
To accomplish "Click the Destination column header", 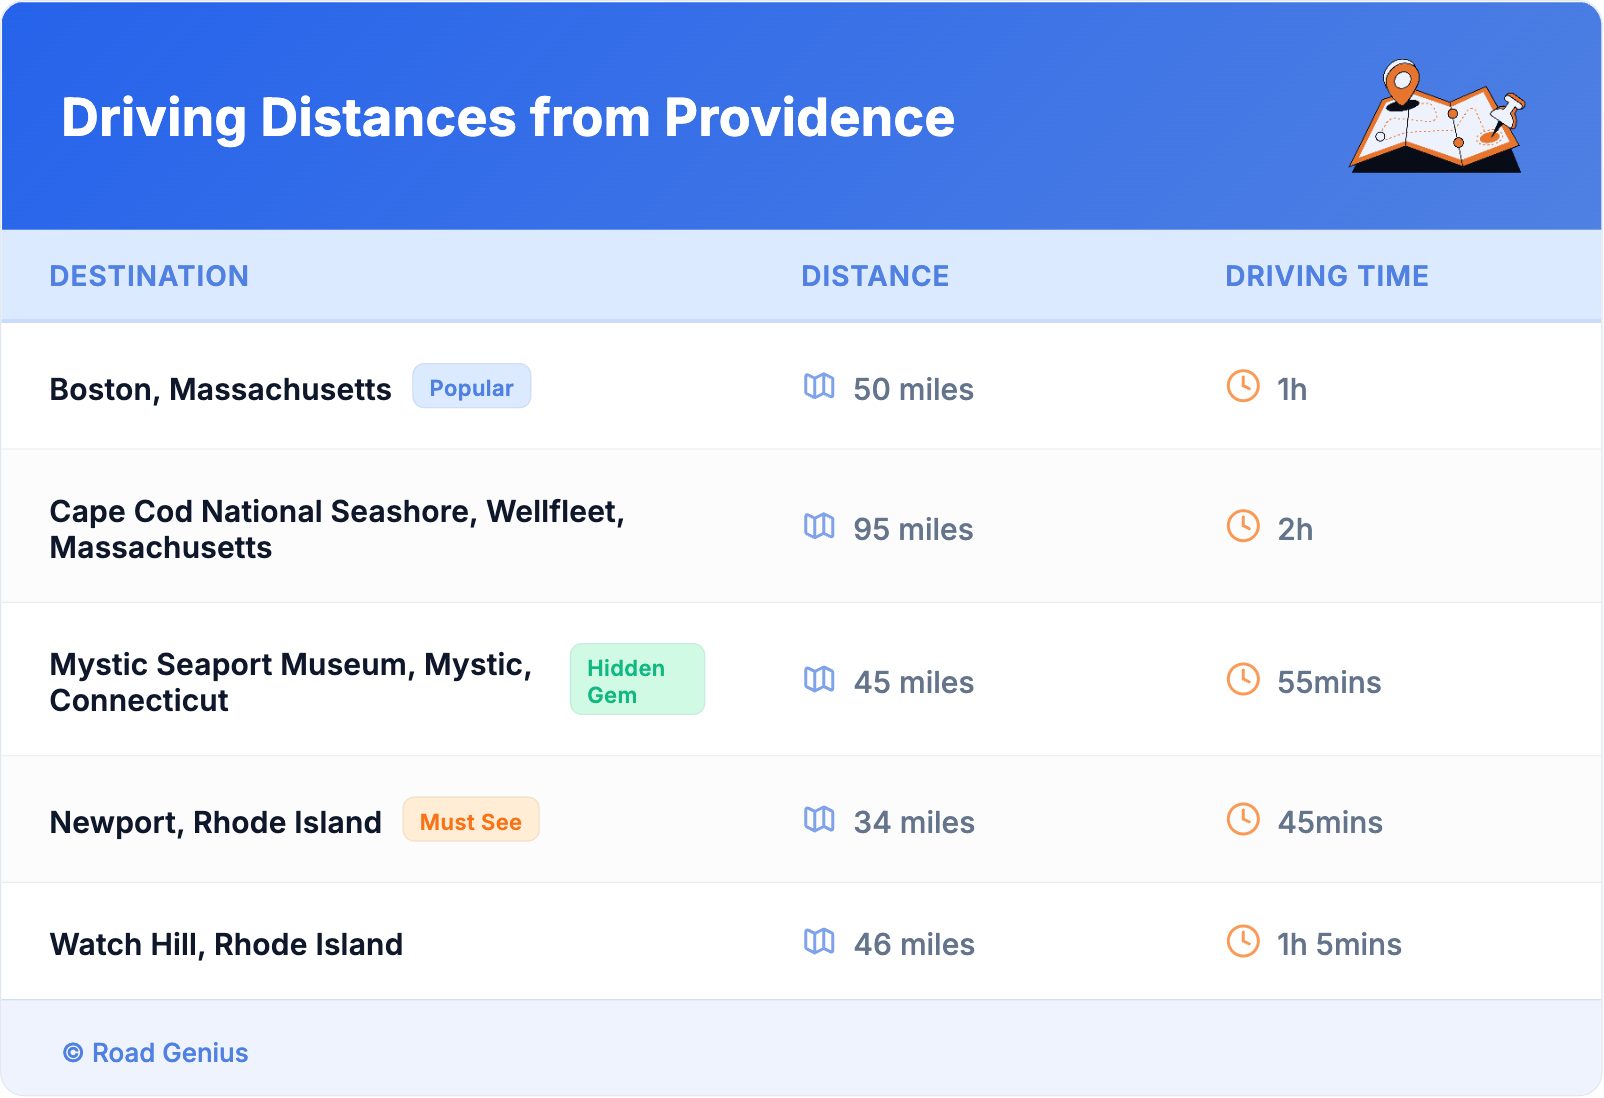I will (149, 276).
